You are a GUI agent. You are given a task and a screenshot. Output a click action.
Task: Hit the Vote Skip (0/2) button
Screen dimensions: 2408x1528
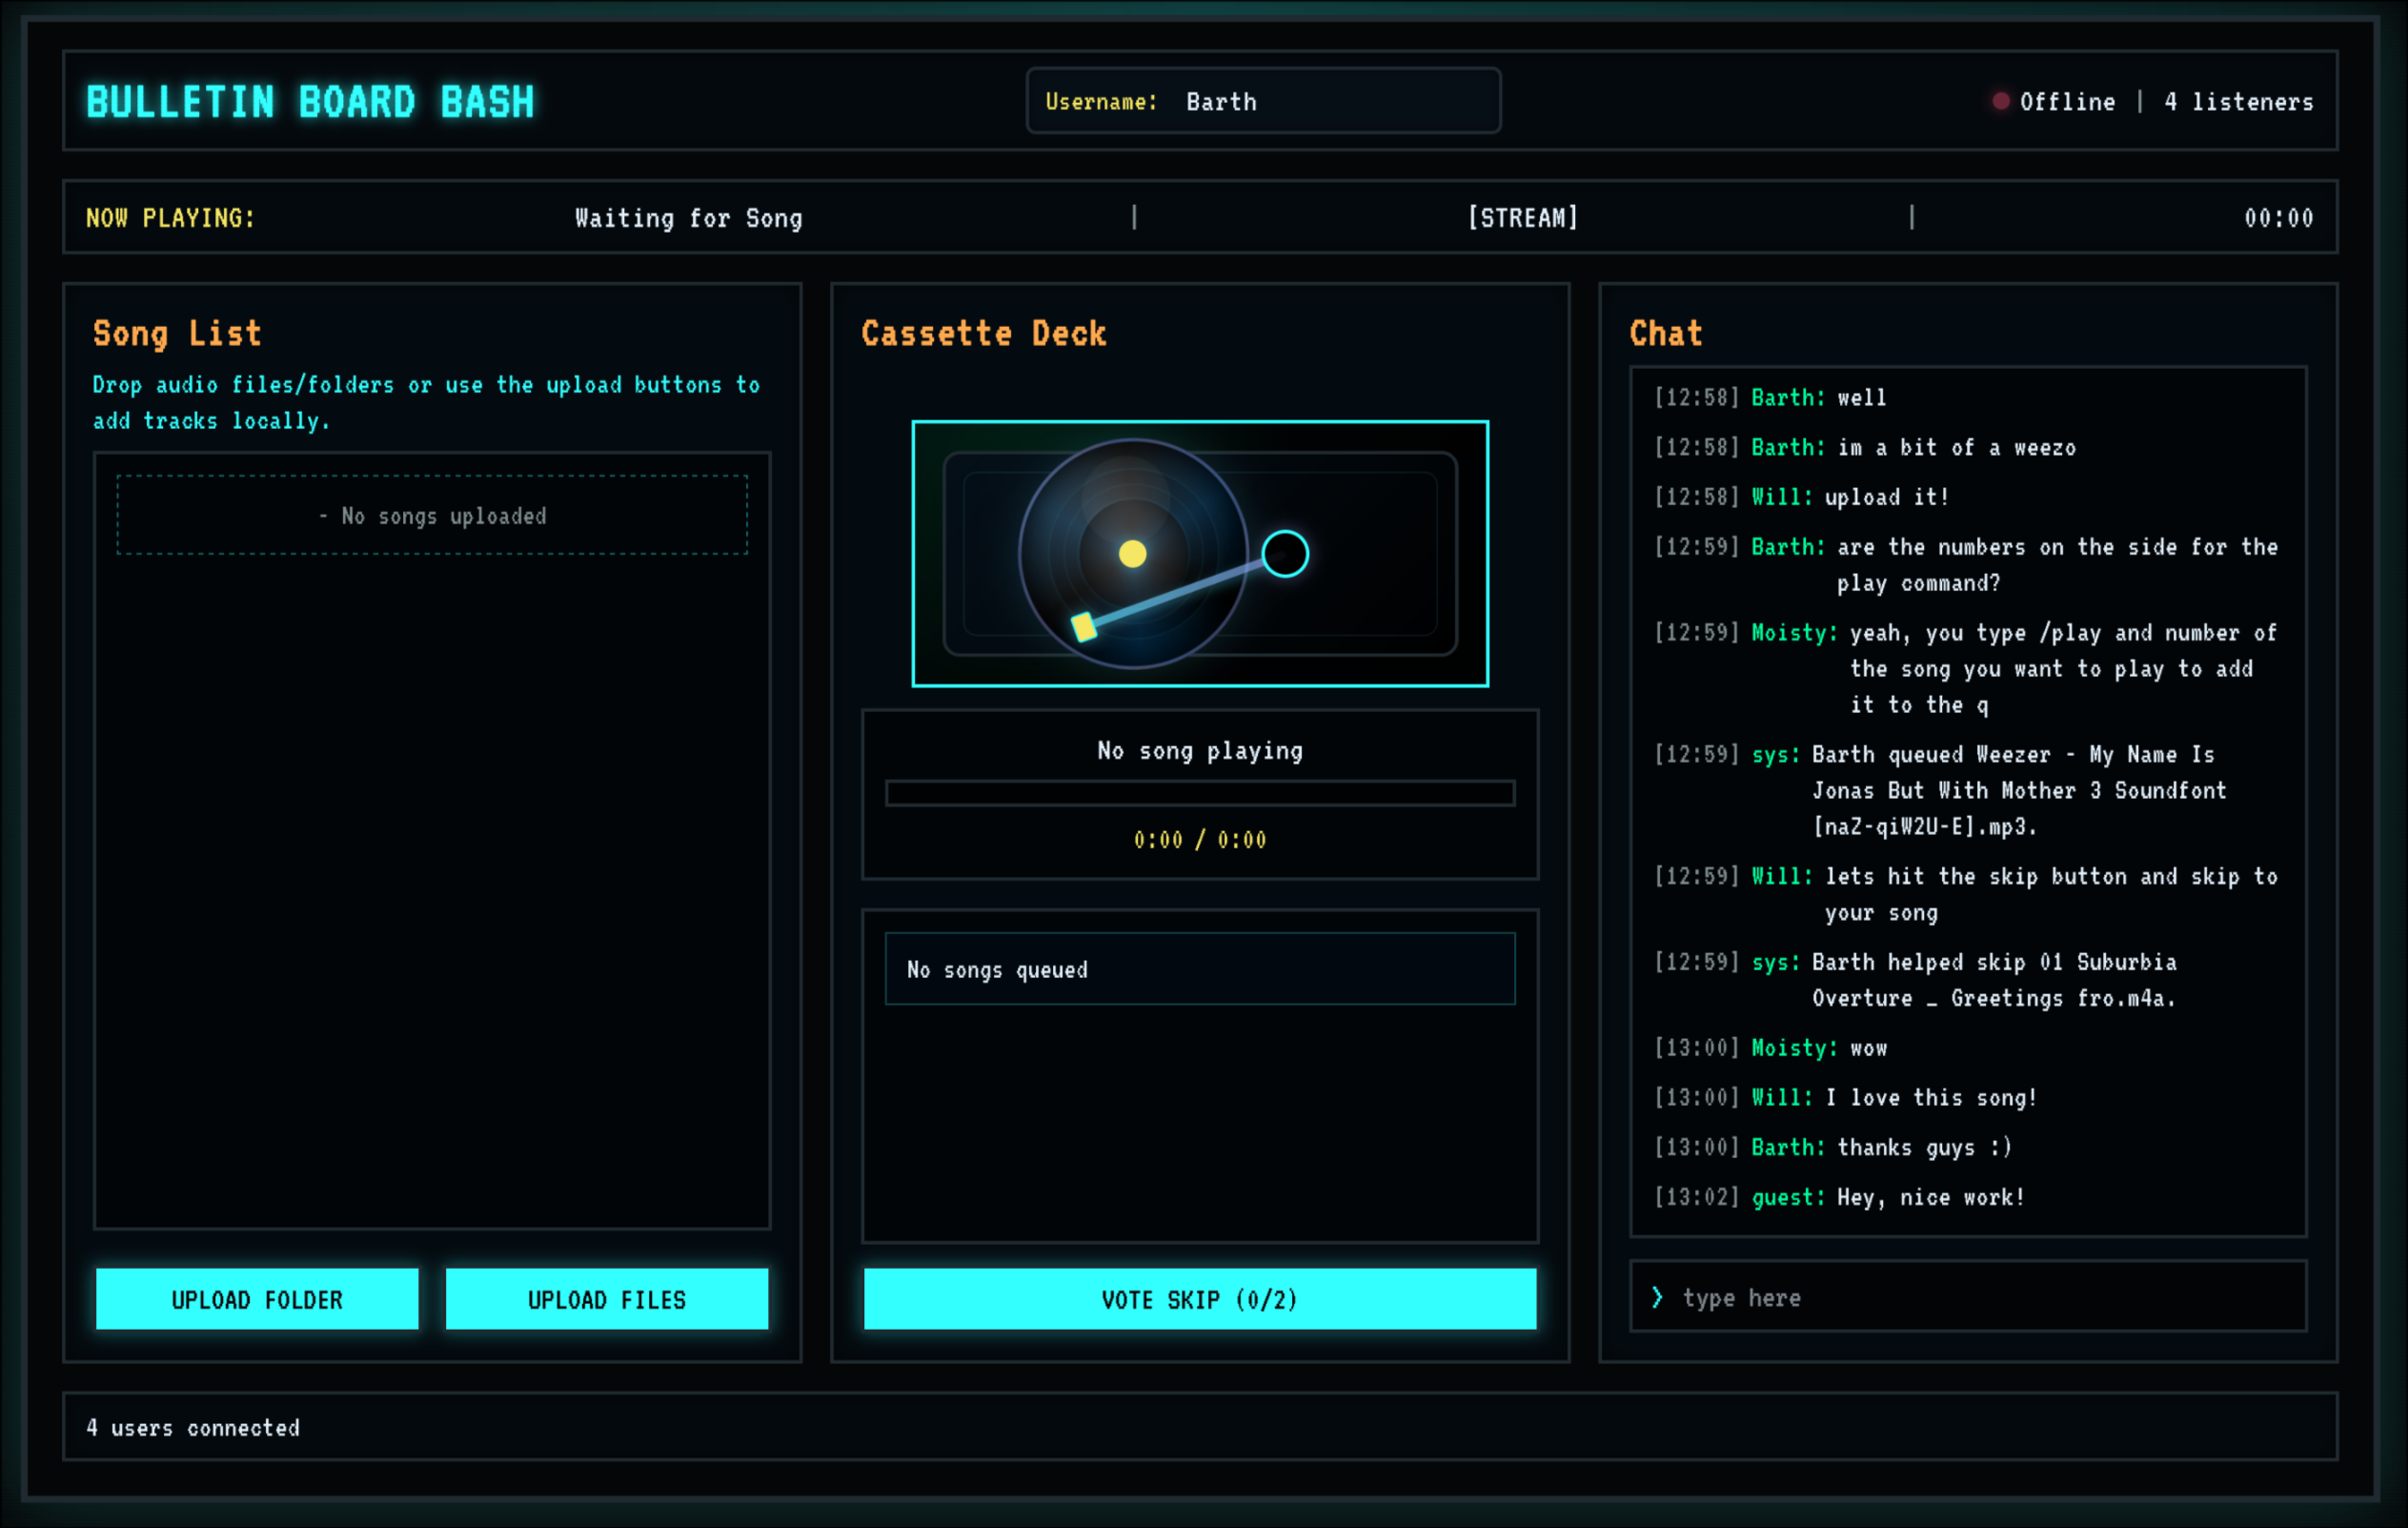point(1199,1299)
